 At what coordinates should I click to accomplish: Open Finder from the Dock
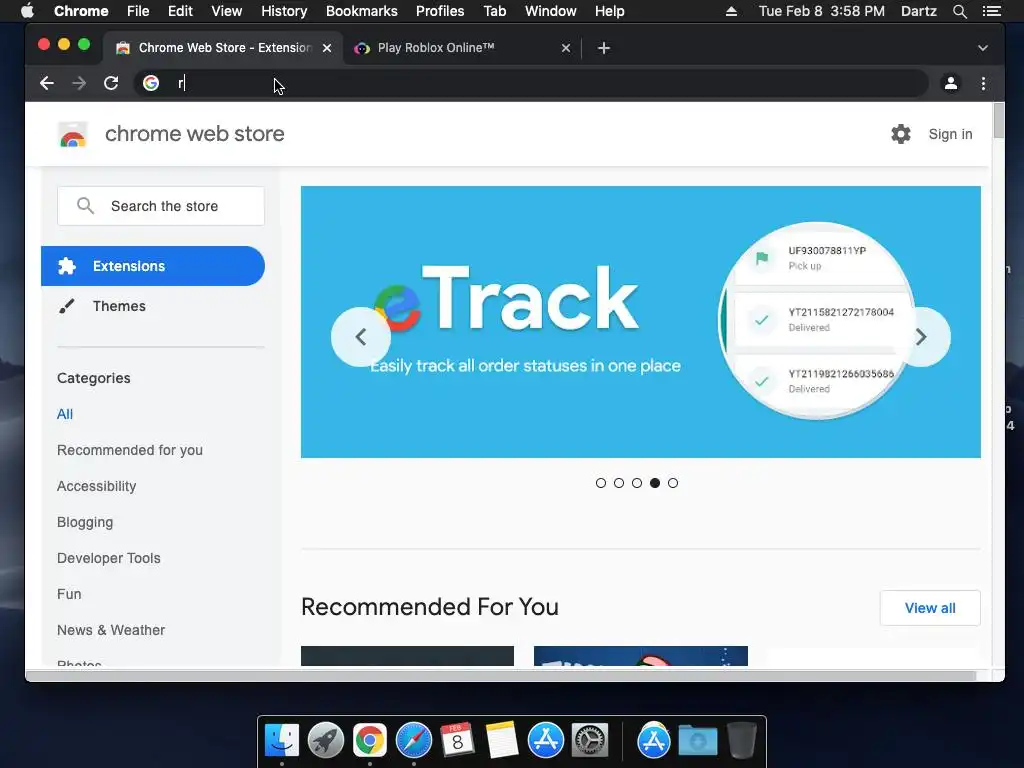(x=282, y=741)
